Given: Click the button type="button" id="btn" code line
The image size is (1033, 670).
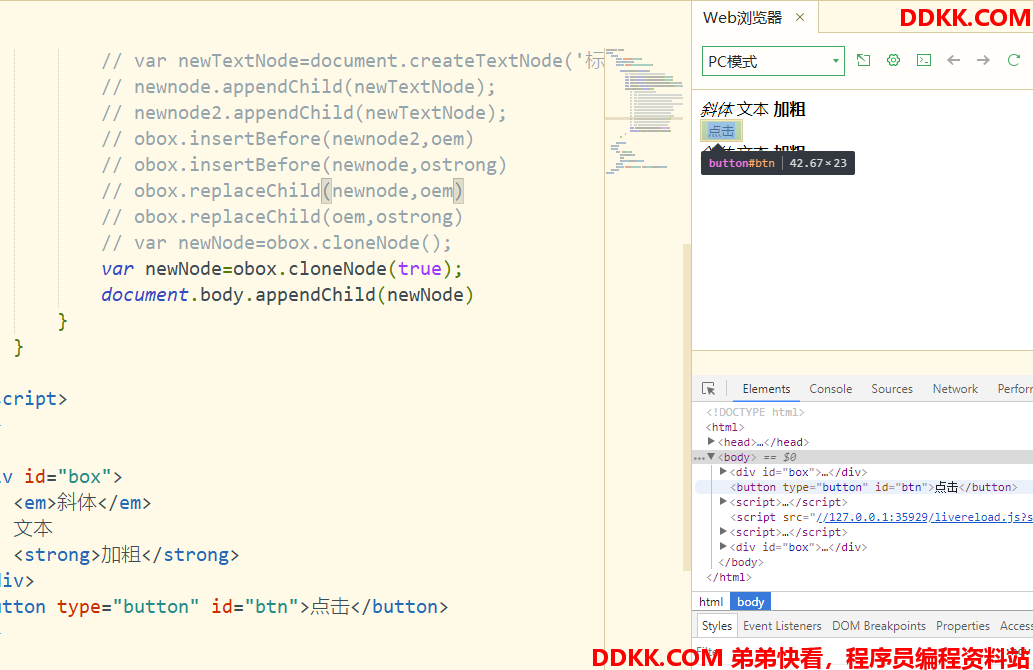Looking at the screenshot, I should tap(224, 606).
